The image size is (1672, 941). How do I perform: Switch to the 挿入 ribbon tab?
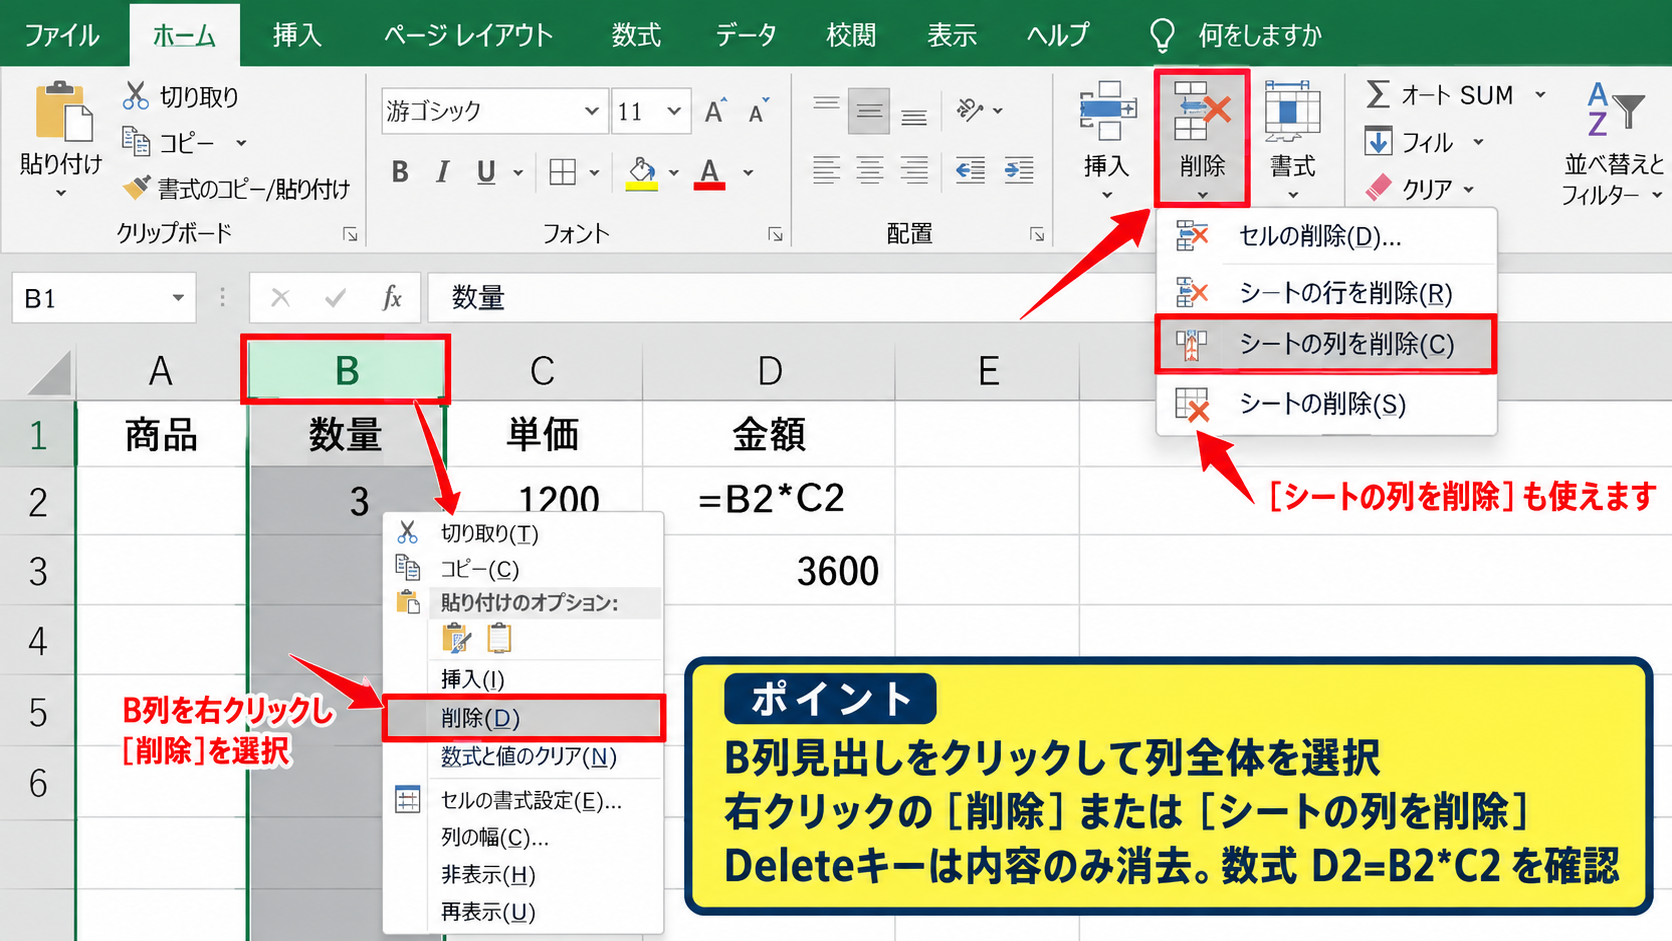pyautogui.click(x=297, y=36)
